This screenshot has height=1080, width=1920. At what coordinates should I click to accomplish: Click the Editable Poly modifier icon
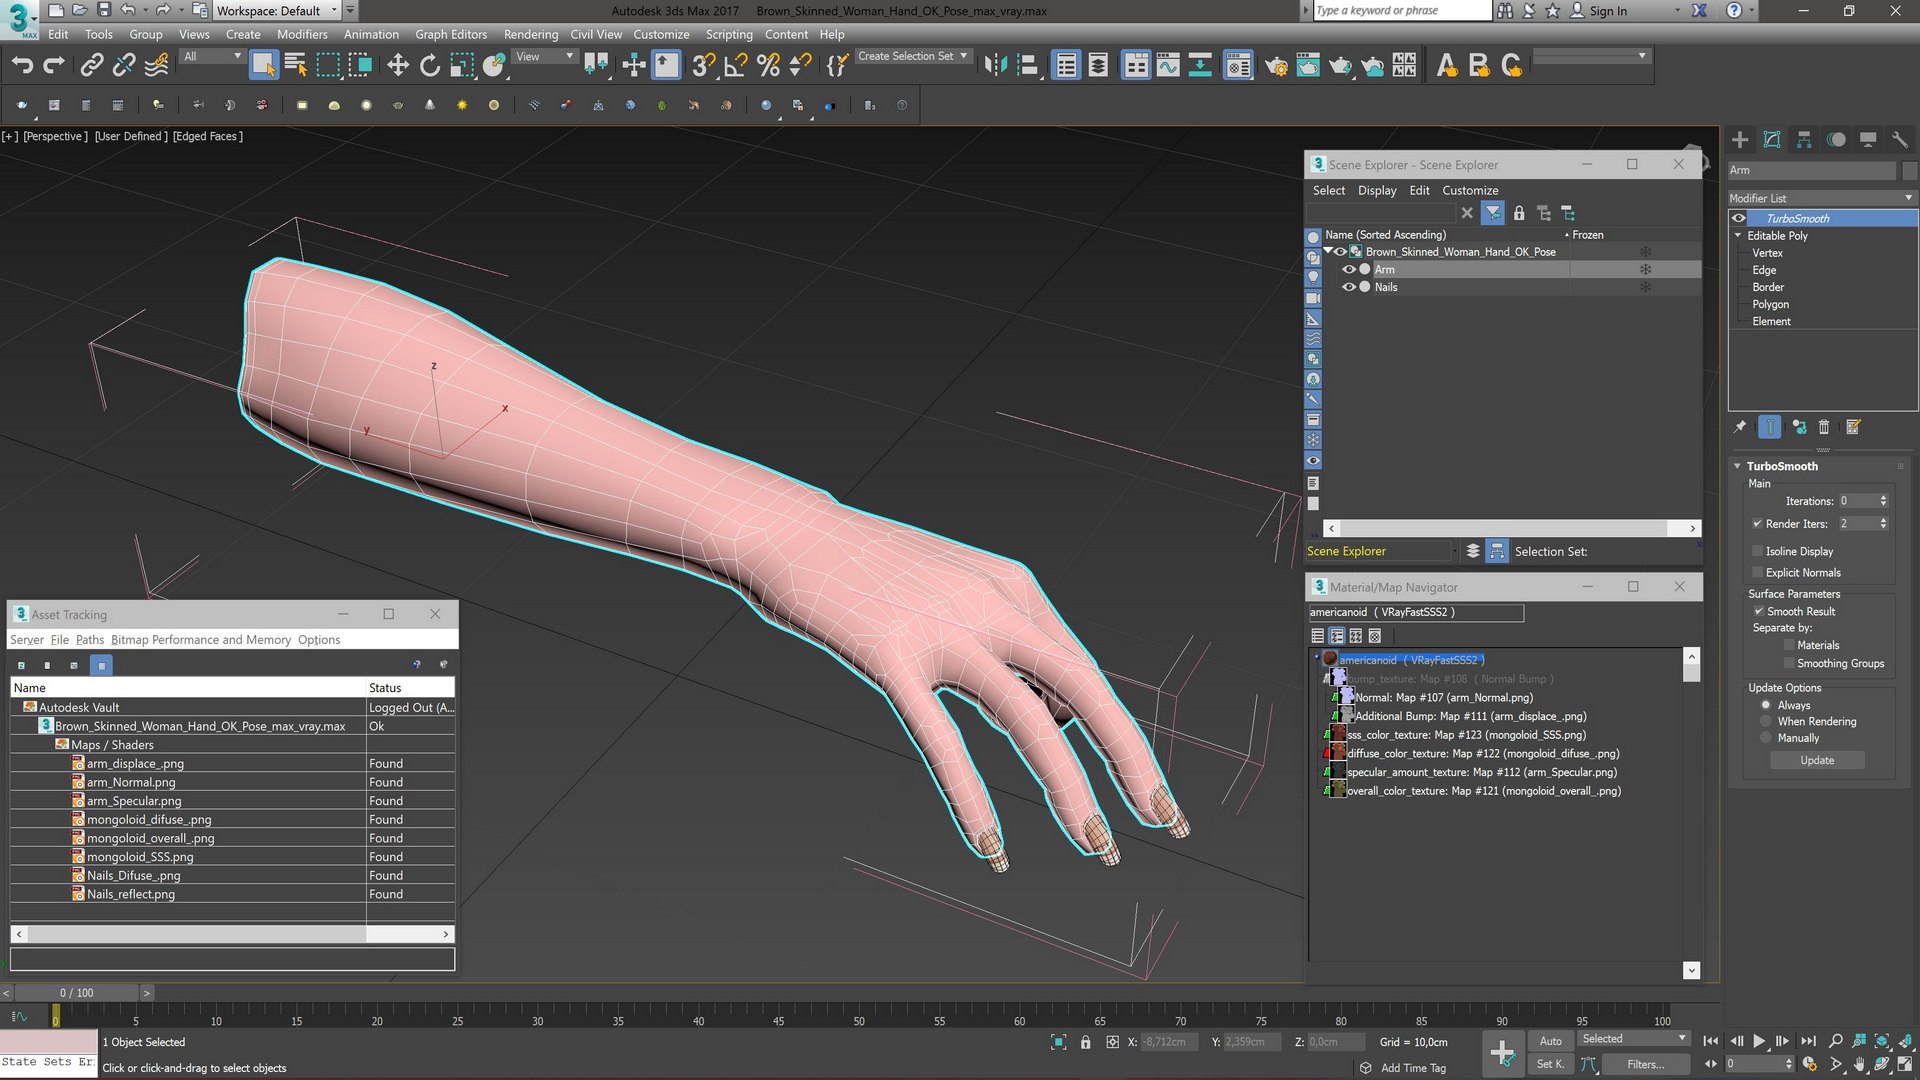click(x=1780, y=235)
